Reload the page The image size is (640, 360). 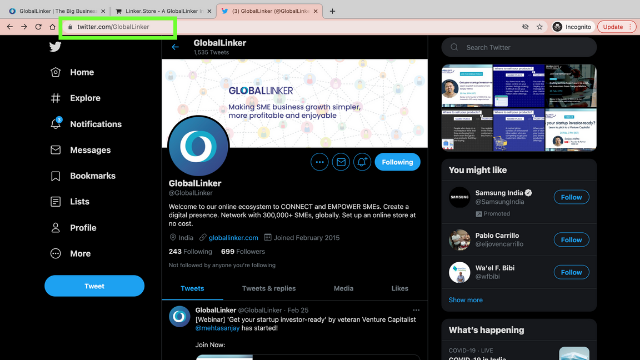[38, 27]
